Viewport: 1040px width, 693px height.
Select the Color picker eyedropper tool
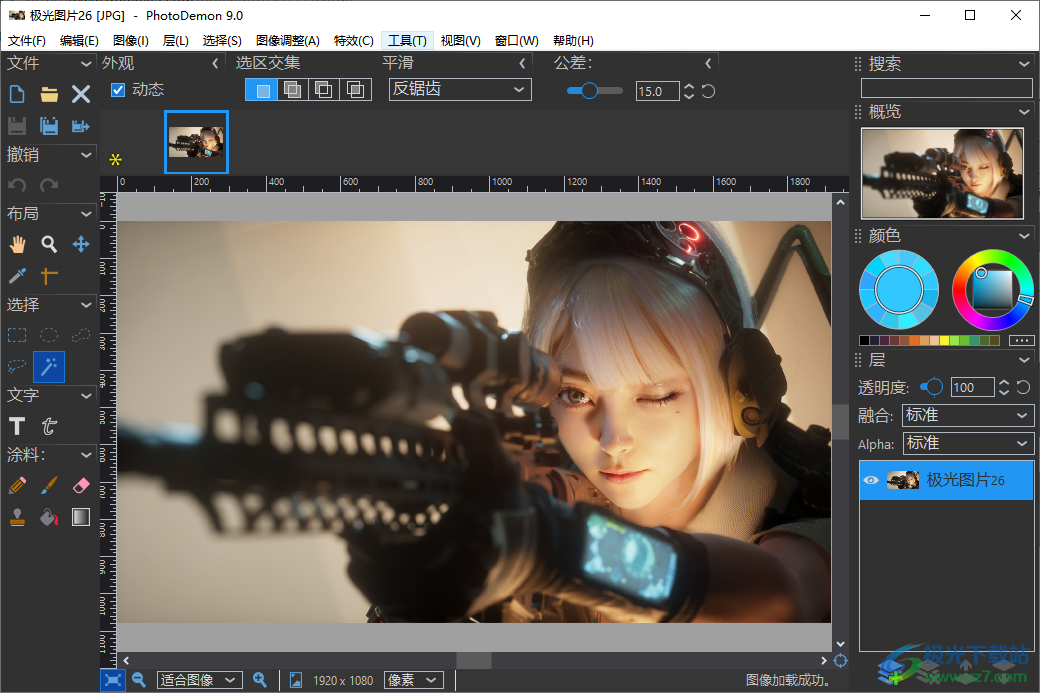point(17,275)
